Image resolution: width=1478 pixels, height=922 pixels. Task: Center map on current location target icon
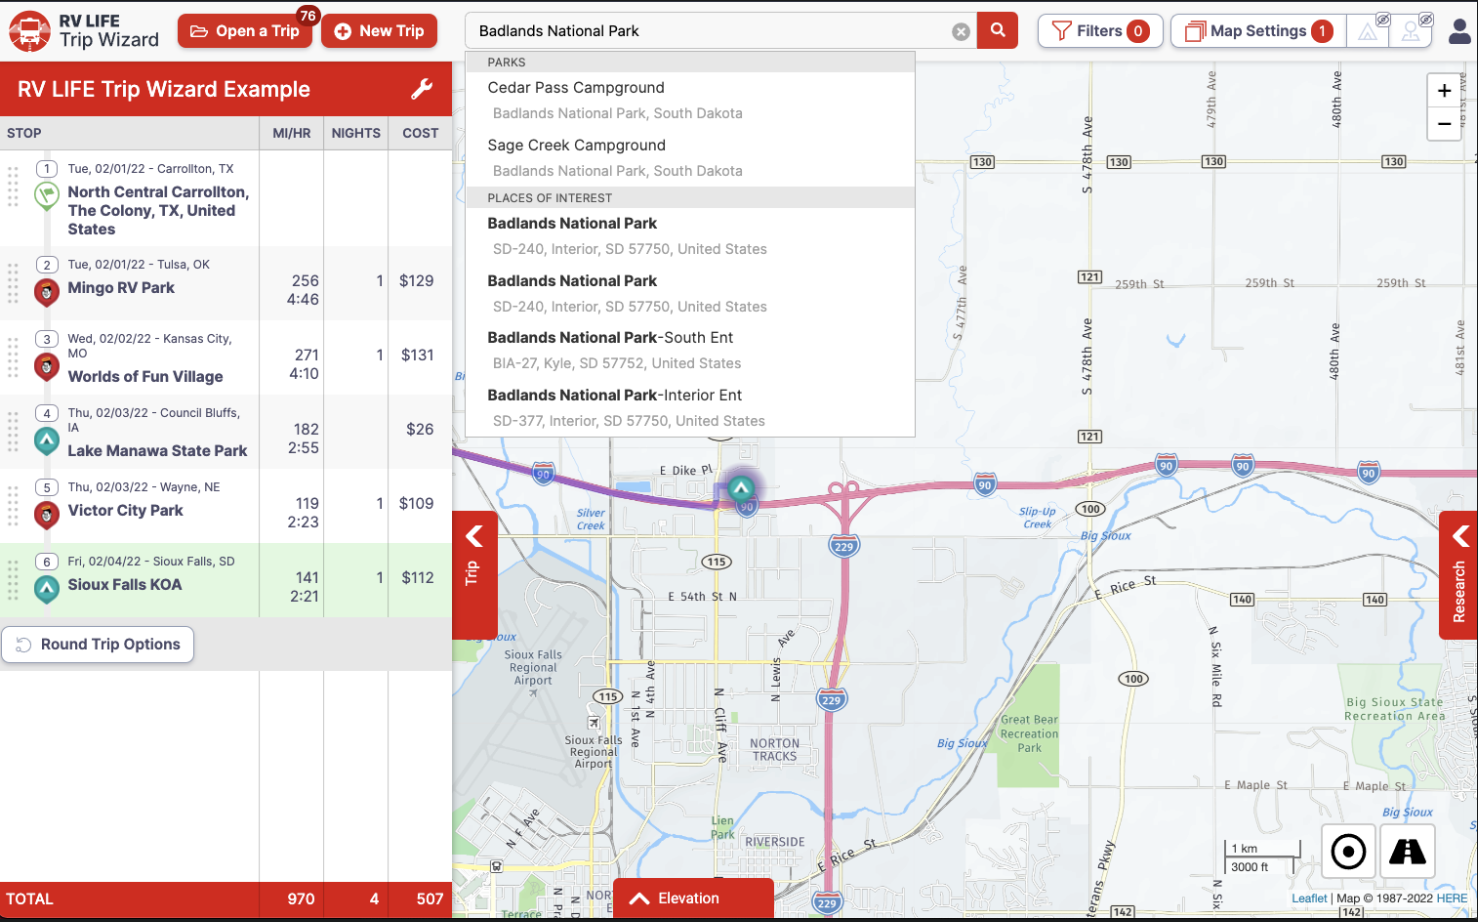point(1348,852)
